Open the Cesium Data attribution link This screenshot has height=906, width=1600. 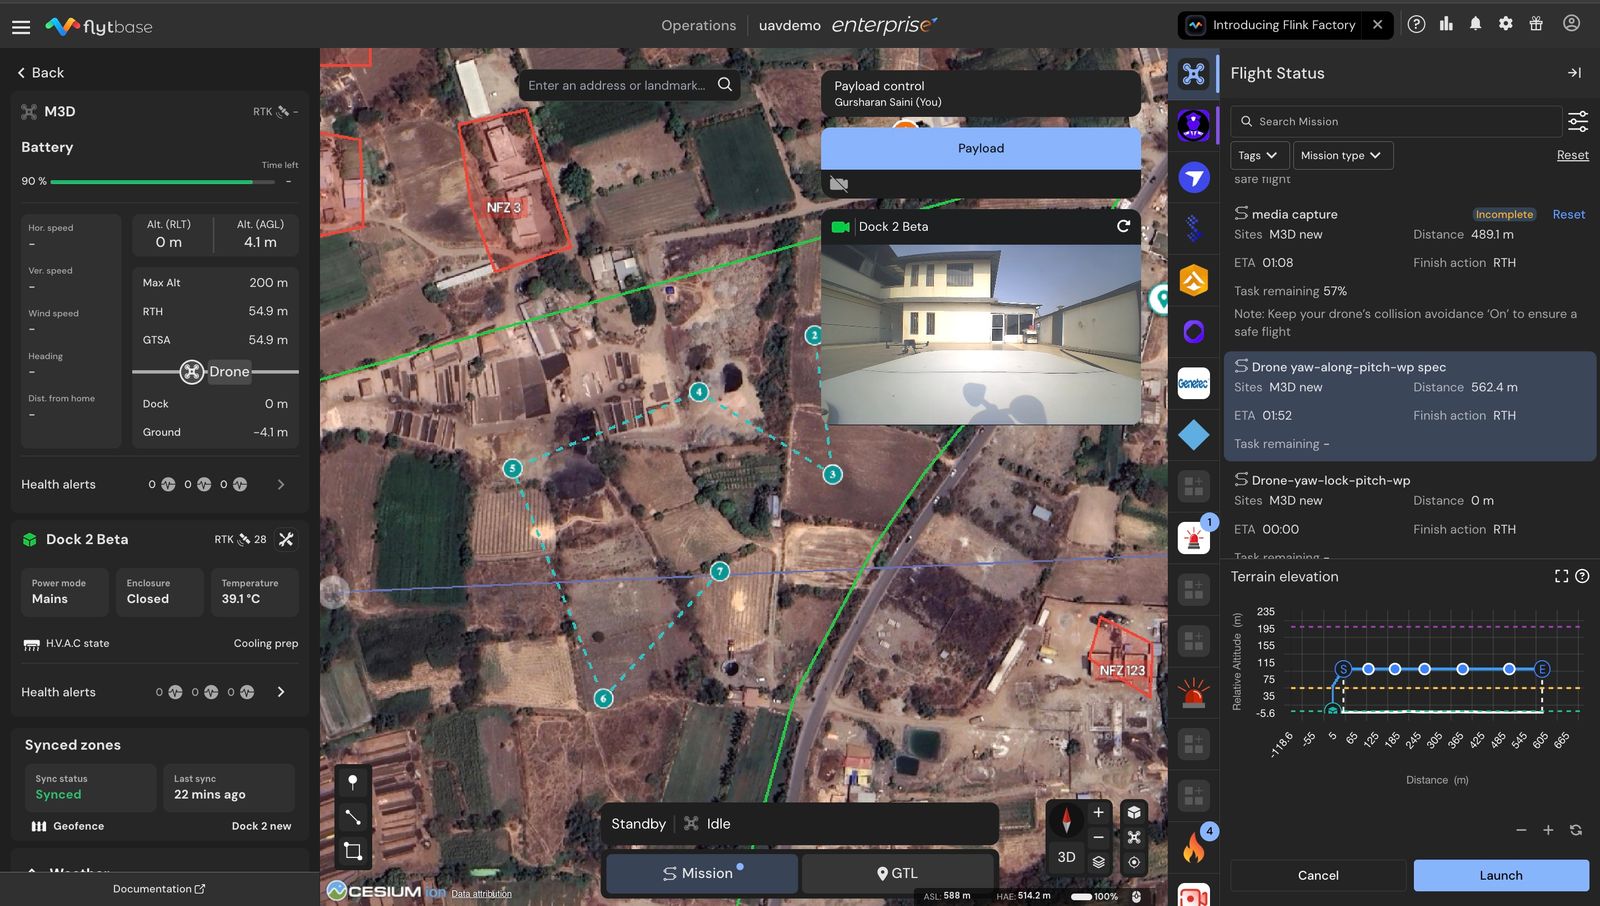coord(481,894)
